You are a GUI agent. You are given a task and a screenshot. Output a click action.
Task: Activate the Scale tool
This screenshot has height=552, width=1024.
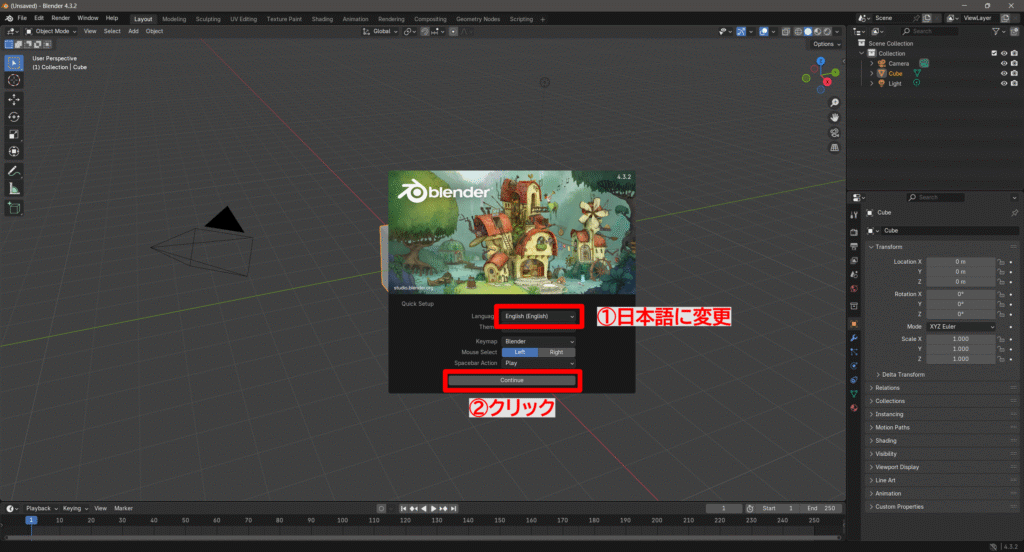(x=14, y=134)
